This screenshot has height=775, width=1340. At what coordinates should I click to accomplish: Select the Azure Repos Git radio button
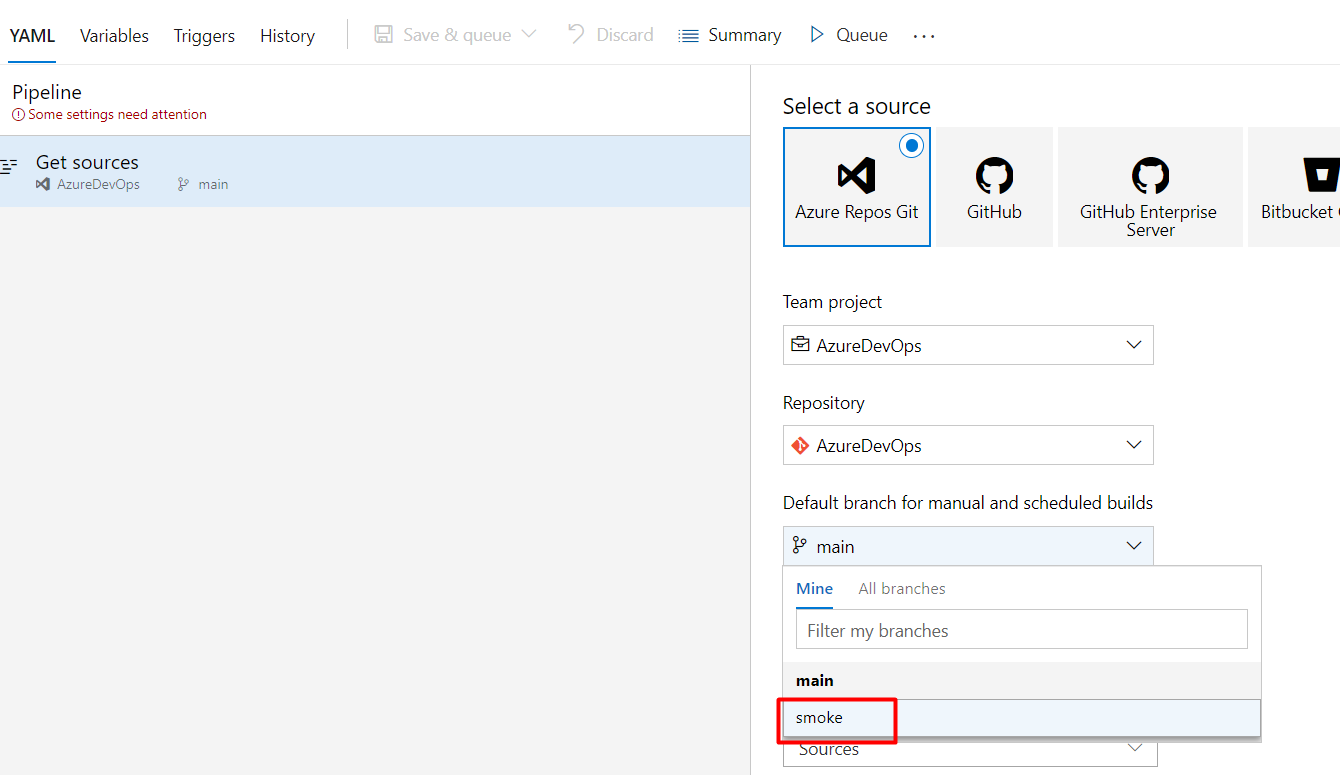tap(911, 146)
